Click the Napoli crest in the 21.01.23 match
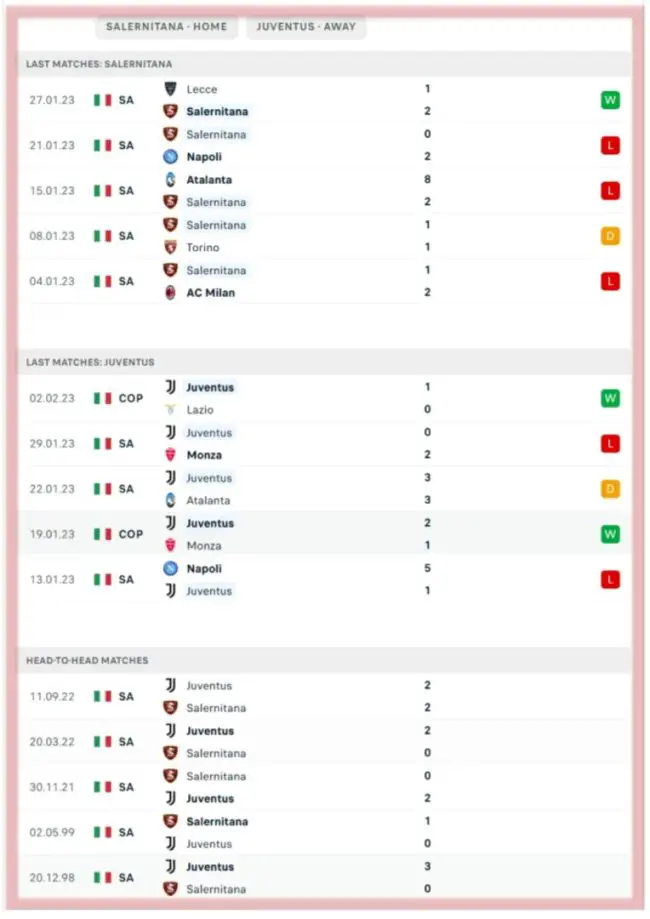The height and width of the screenshot is (919, 650). click(x=171, y=156)
